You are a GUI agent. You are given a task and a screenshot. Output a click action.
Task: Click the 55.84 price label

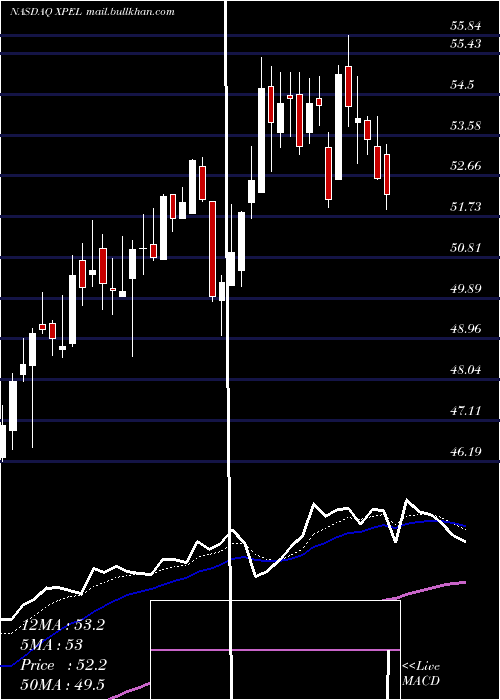[x=466, y=26]
